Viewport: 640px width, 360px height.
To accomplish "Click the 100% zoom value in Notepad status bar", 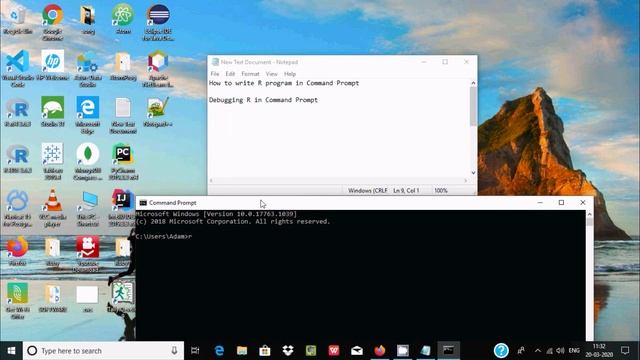I will [x=441, y=191].
